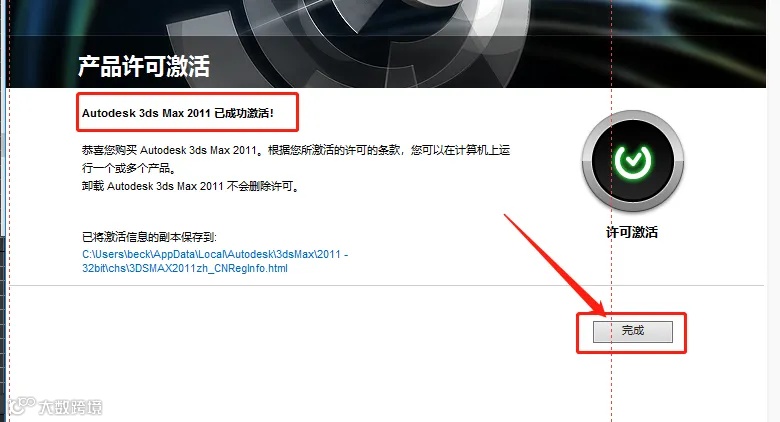
Task: Click the 产品许可激活 page heading
Action: coord(144,66)
